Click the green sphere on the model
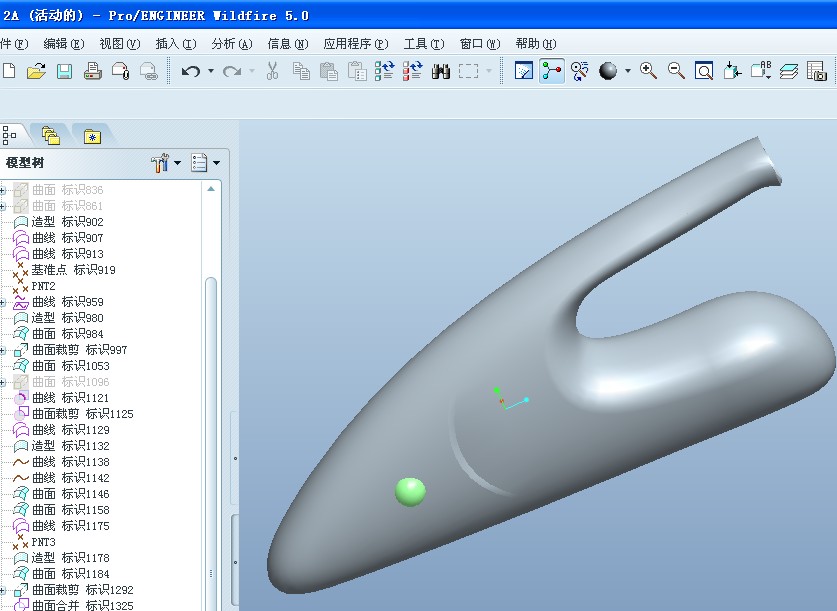 pos(410,491)
